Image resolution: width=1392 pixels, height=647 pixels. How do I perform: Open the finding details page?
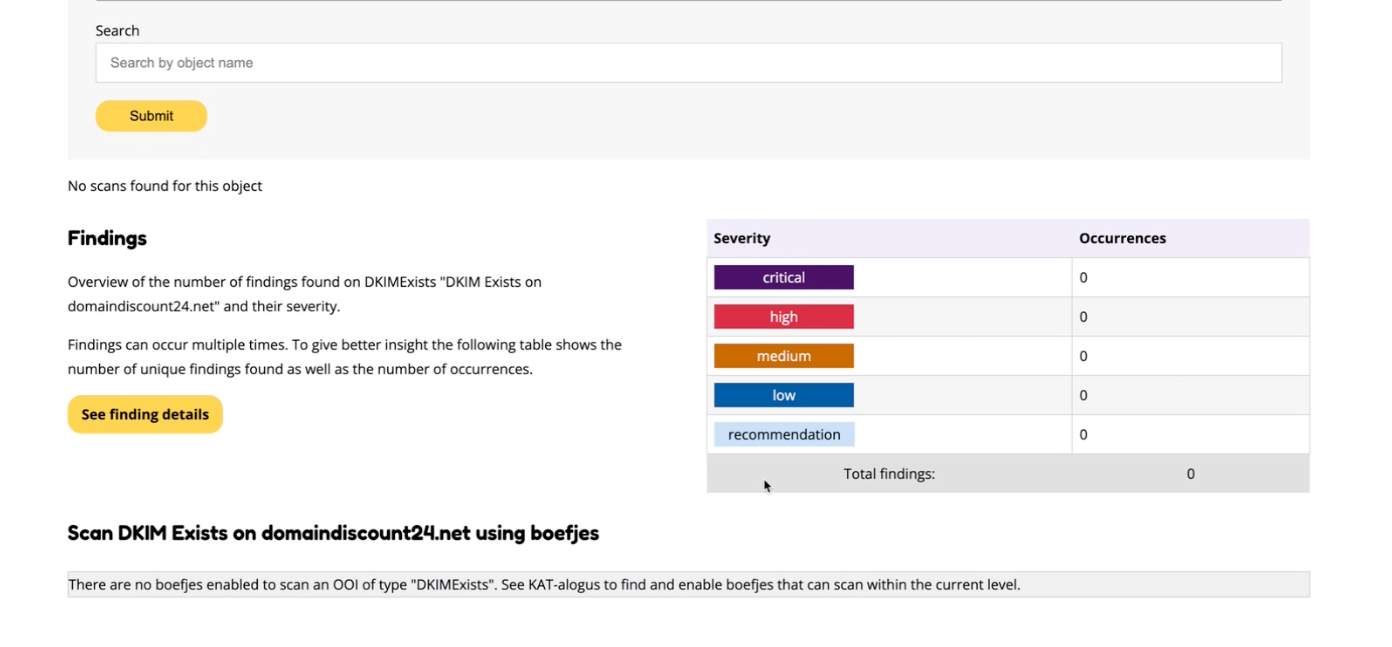pos(145,414)
